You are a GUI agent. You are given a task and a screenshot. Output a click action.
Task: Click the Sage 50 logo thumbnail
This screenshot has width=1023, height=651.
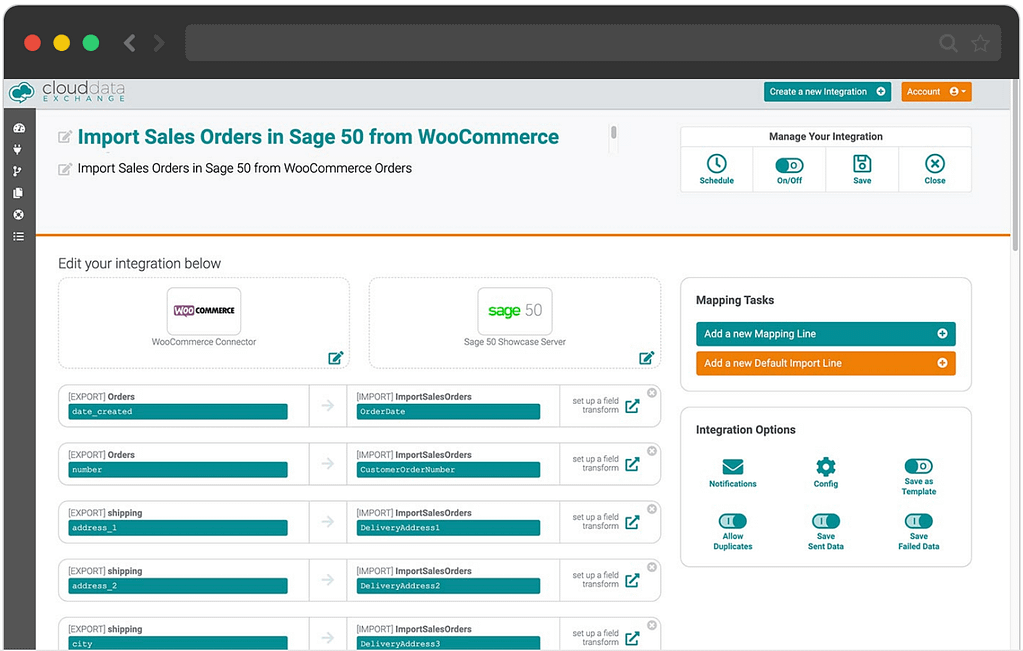tap(515, 311)
